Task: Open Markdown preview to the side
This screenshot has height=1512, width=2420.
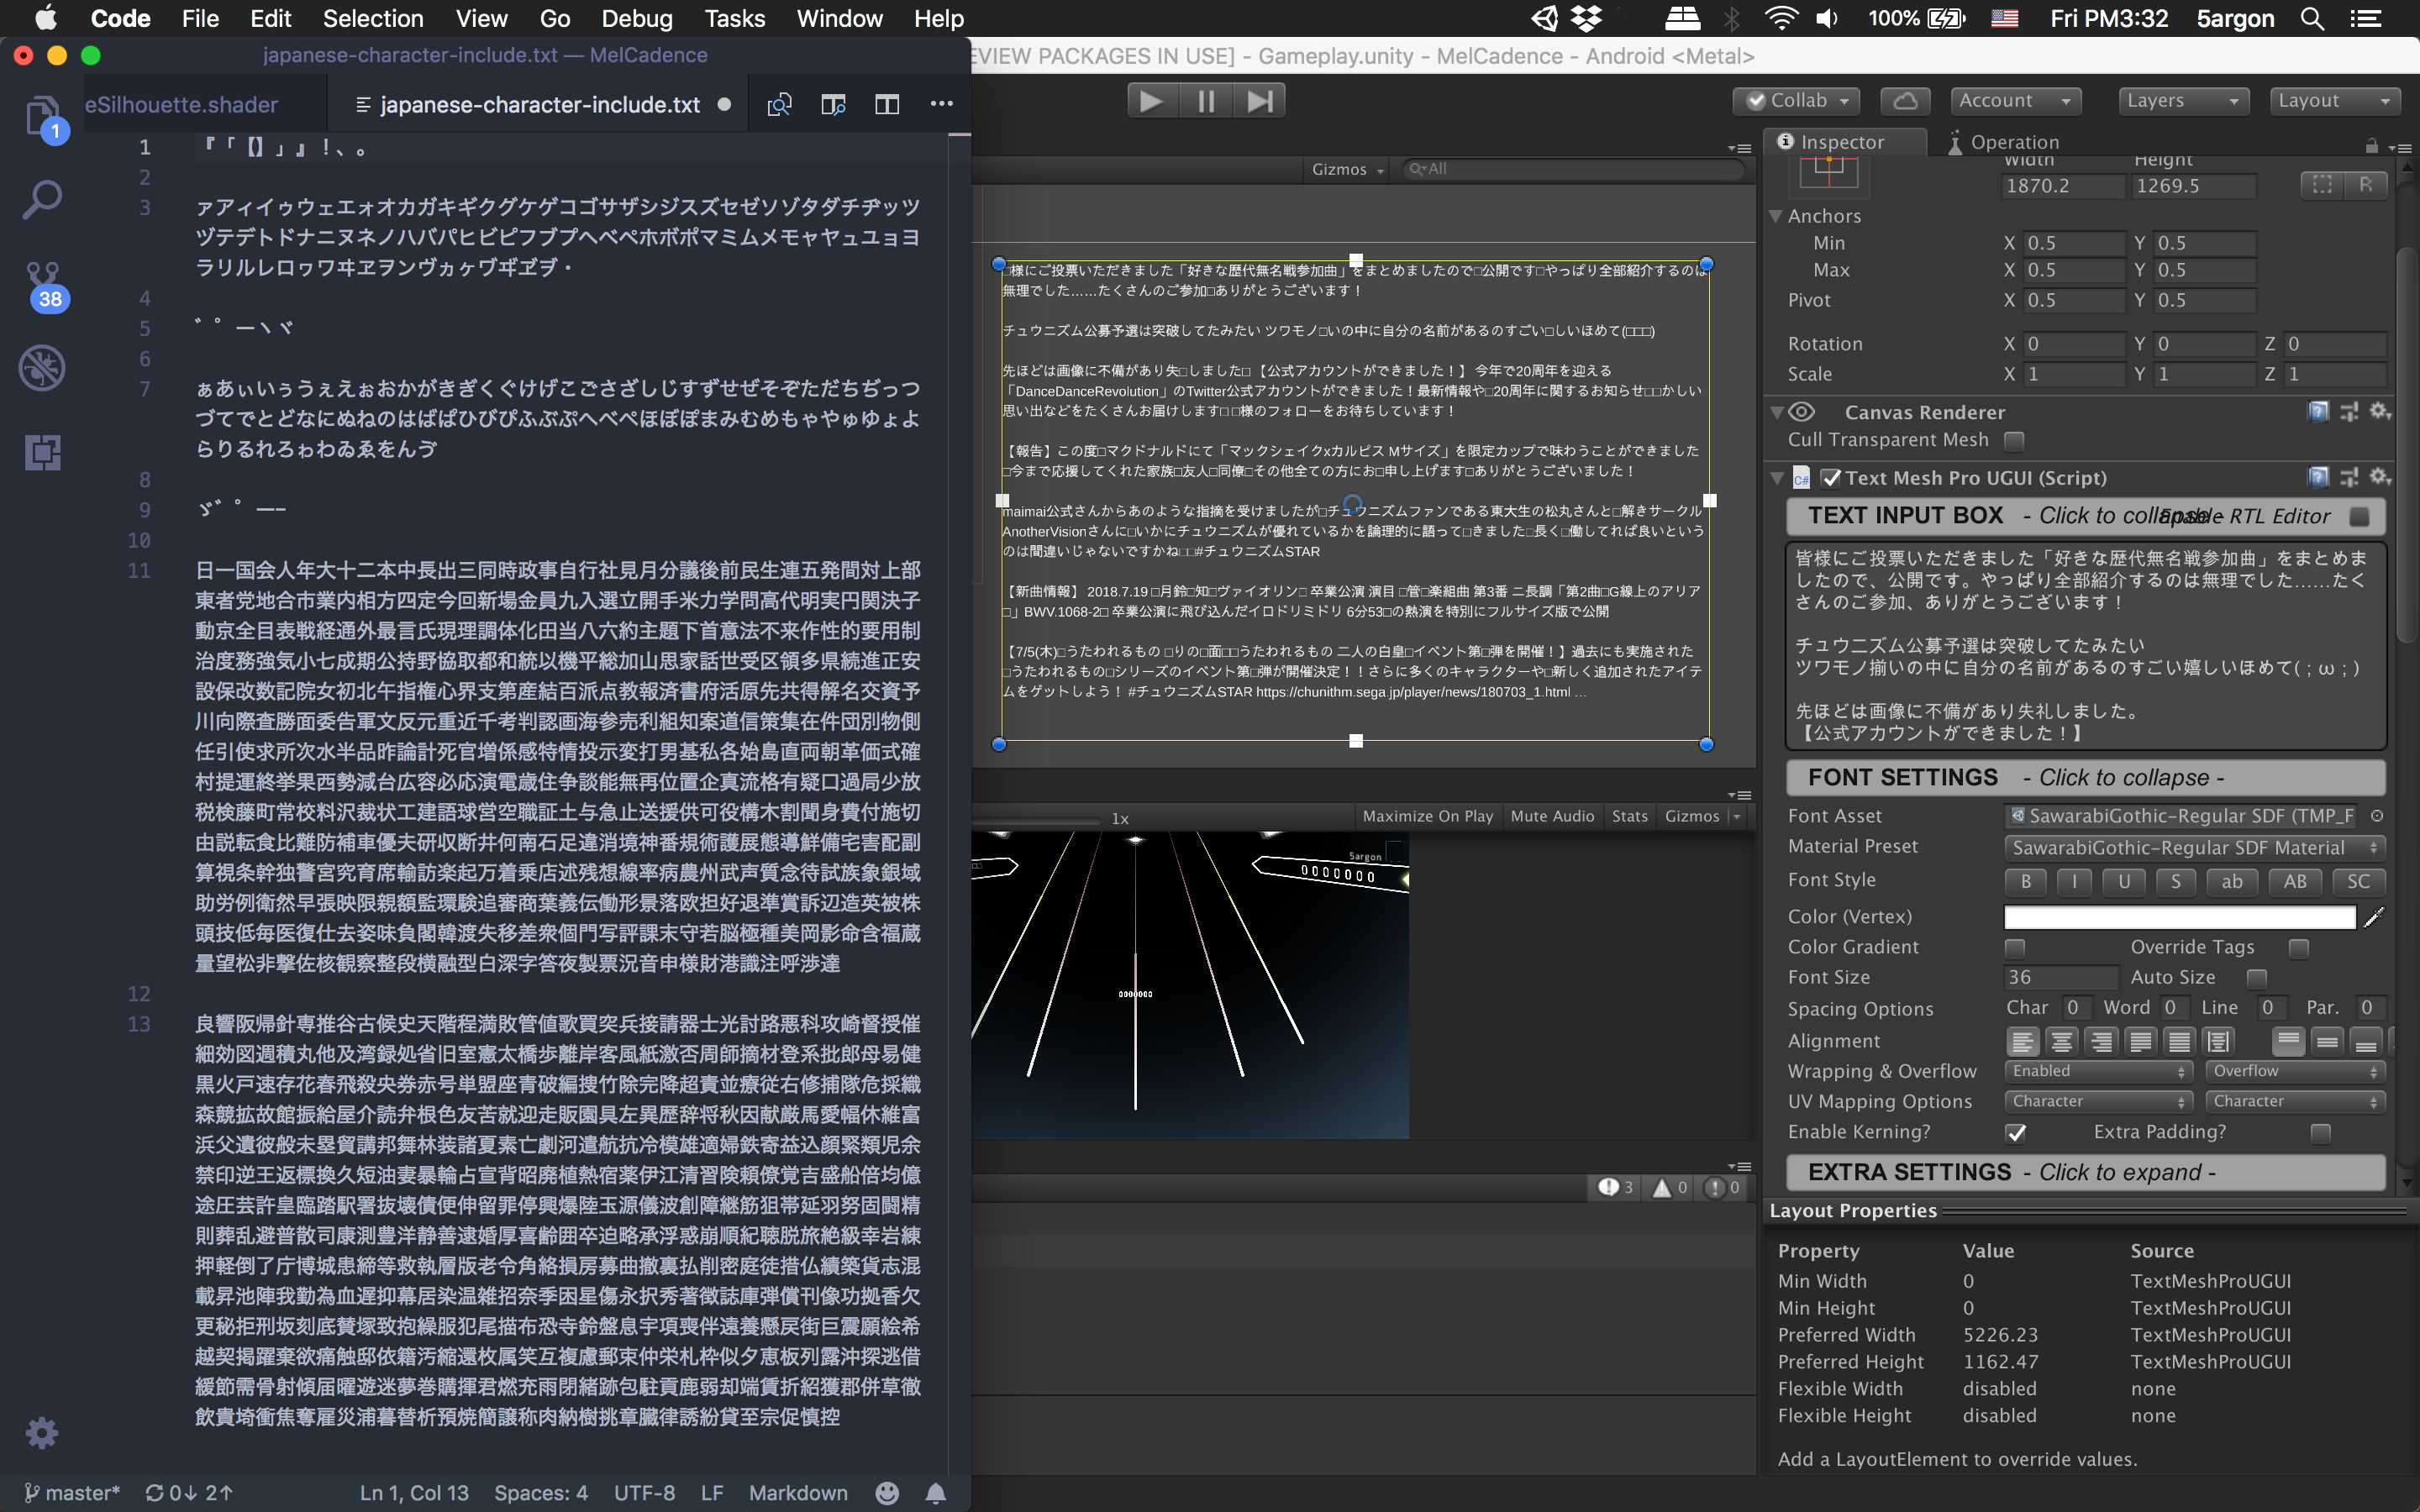Action: 833,104
